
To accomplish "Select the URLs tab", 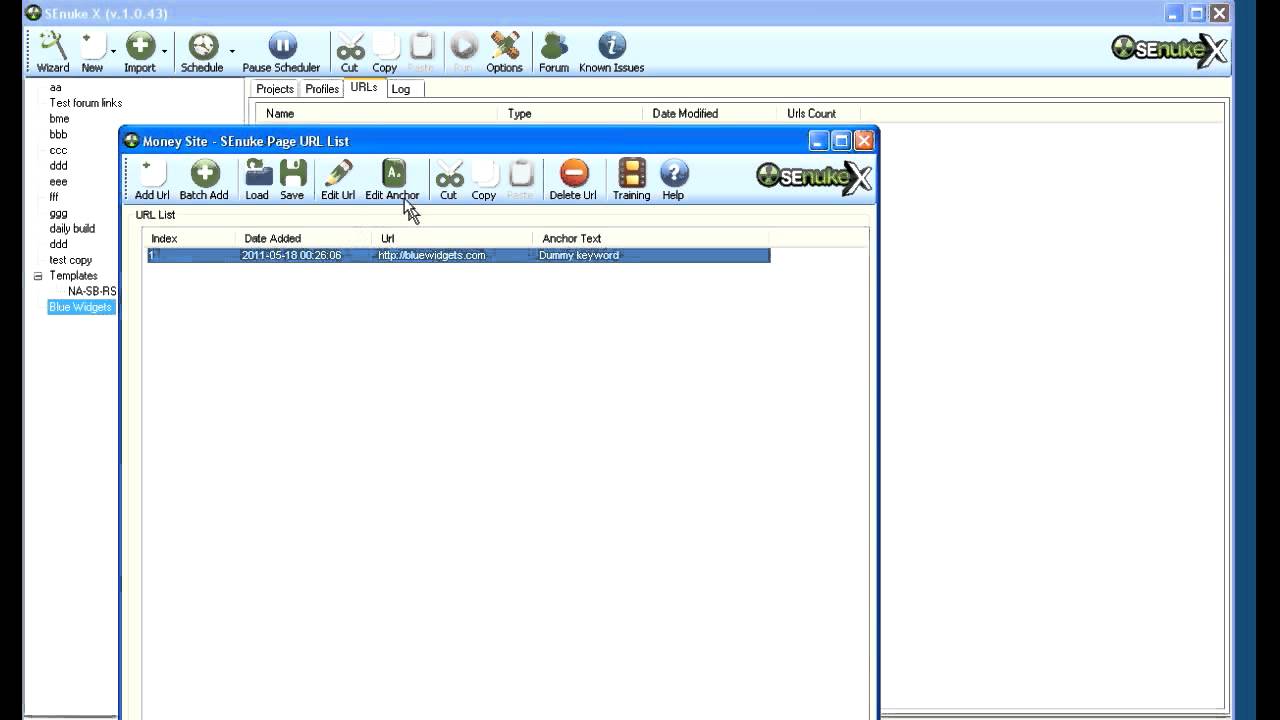I will click(364, 88).
